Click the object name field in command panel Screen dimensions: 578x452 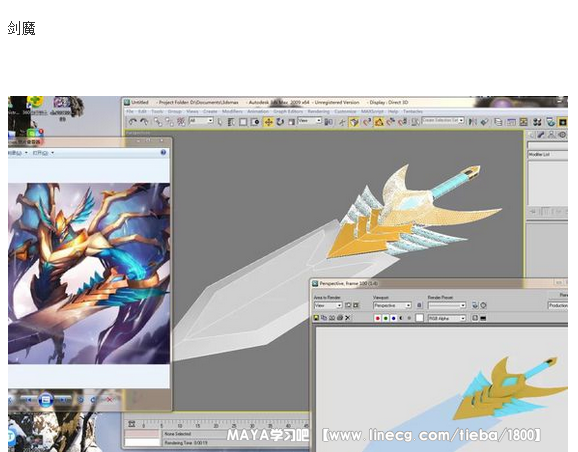click(x=548, y=145)
